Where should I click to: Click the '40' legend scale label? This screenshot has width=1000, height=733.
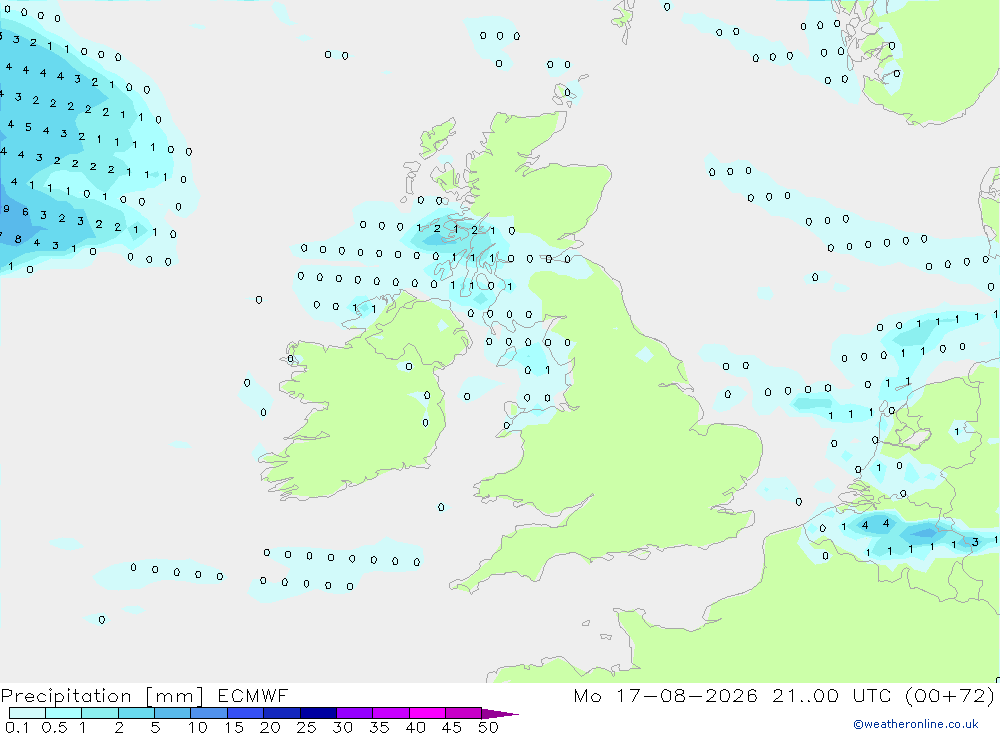pyautogui.click(x=416, y=727)
